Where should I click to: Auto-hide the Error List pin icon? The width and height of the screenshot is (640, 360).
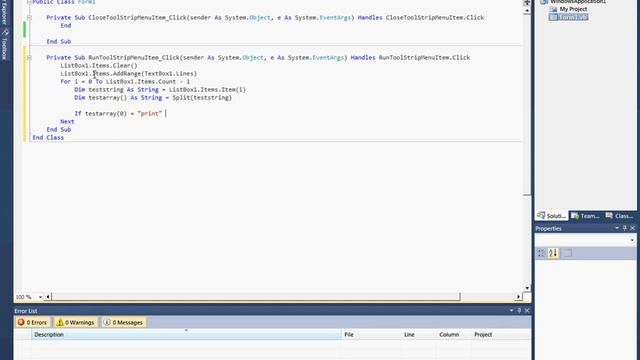[519, 311]
